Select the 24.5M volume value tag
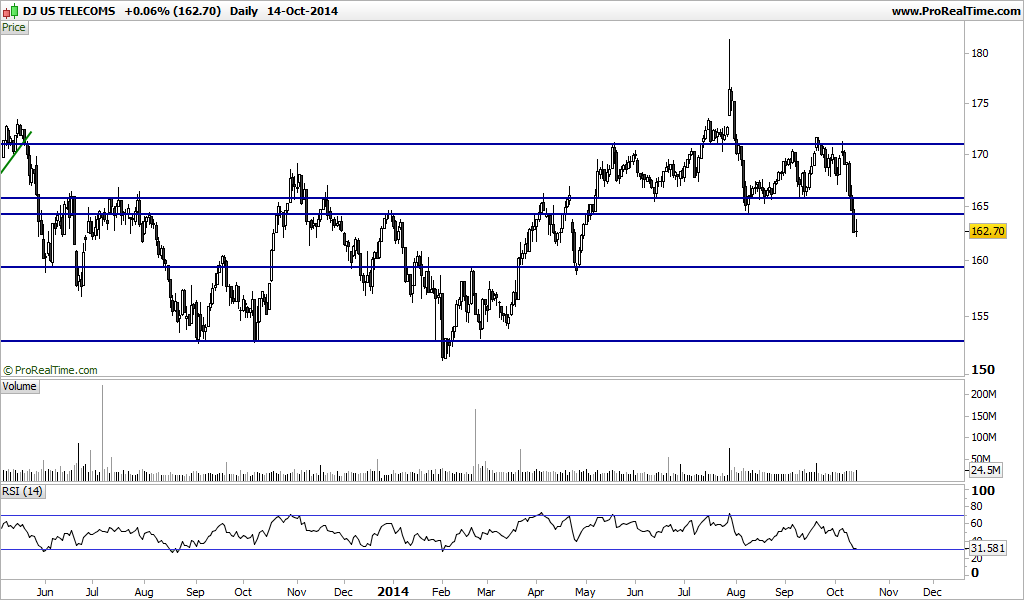Viewport: 1024px width, 600px height. pos(985,470)
